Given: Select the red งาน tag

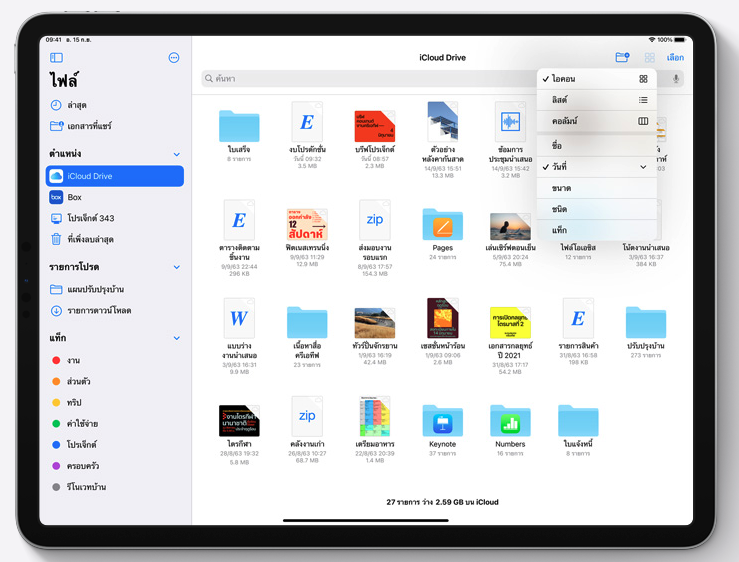Looking at the screenshot, I should pos(75,360).
